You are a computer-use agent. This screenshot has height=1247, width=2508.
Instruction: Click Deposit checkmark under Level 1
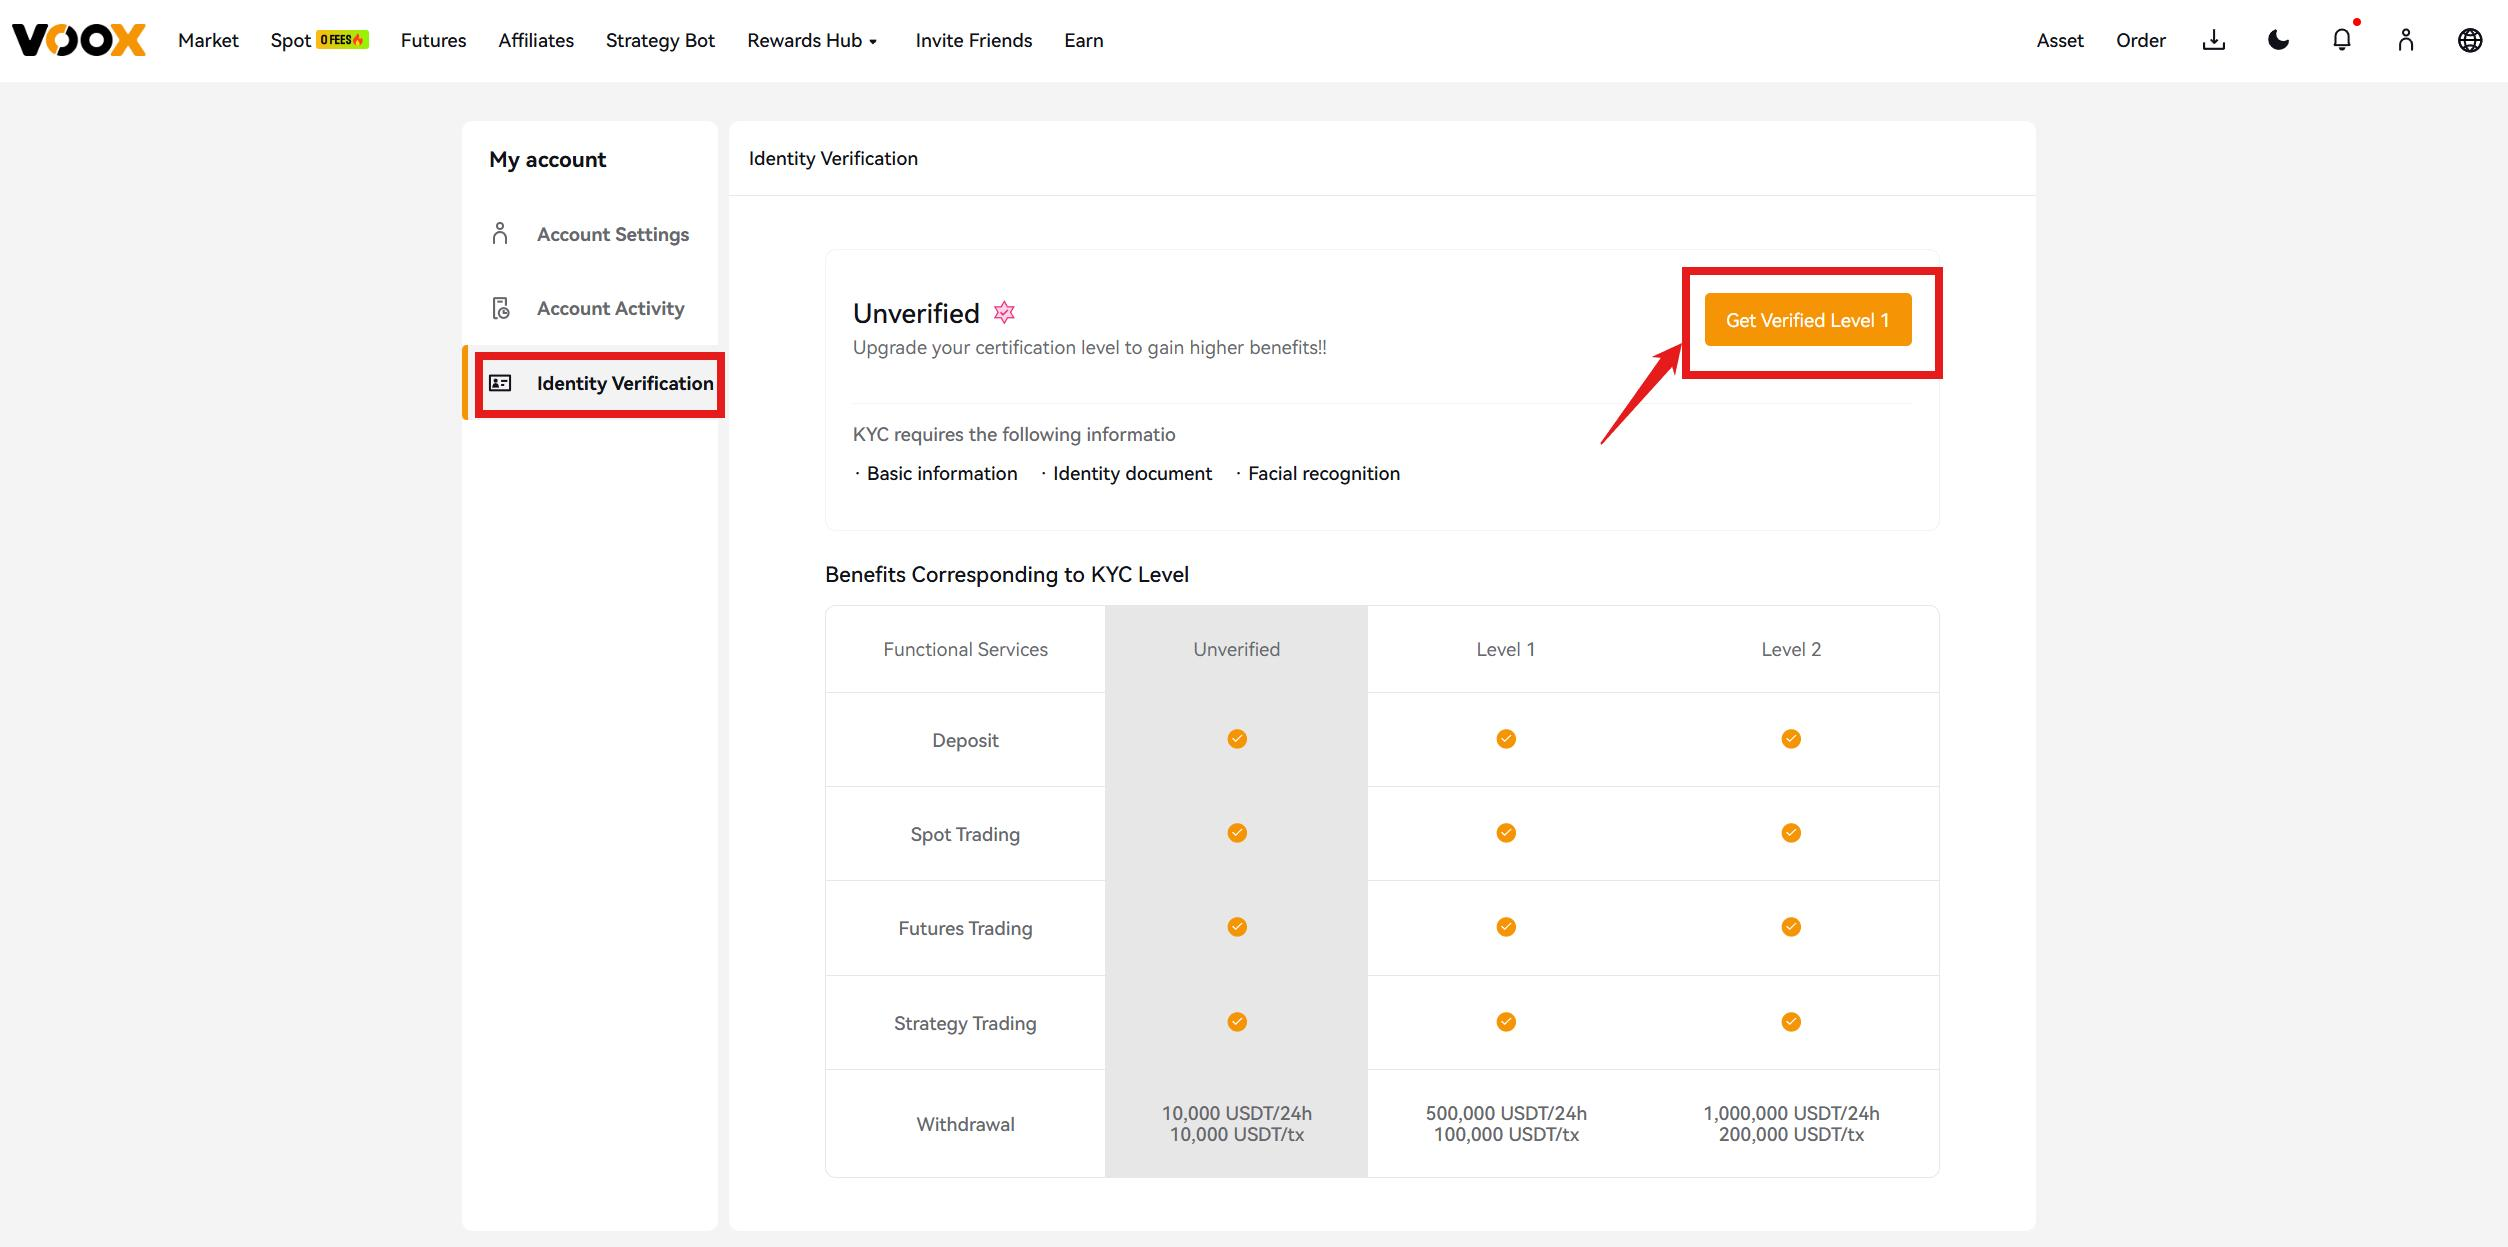point(1506,739)
